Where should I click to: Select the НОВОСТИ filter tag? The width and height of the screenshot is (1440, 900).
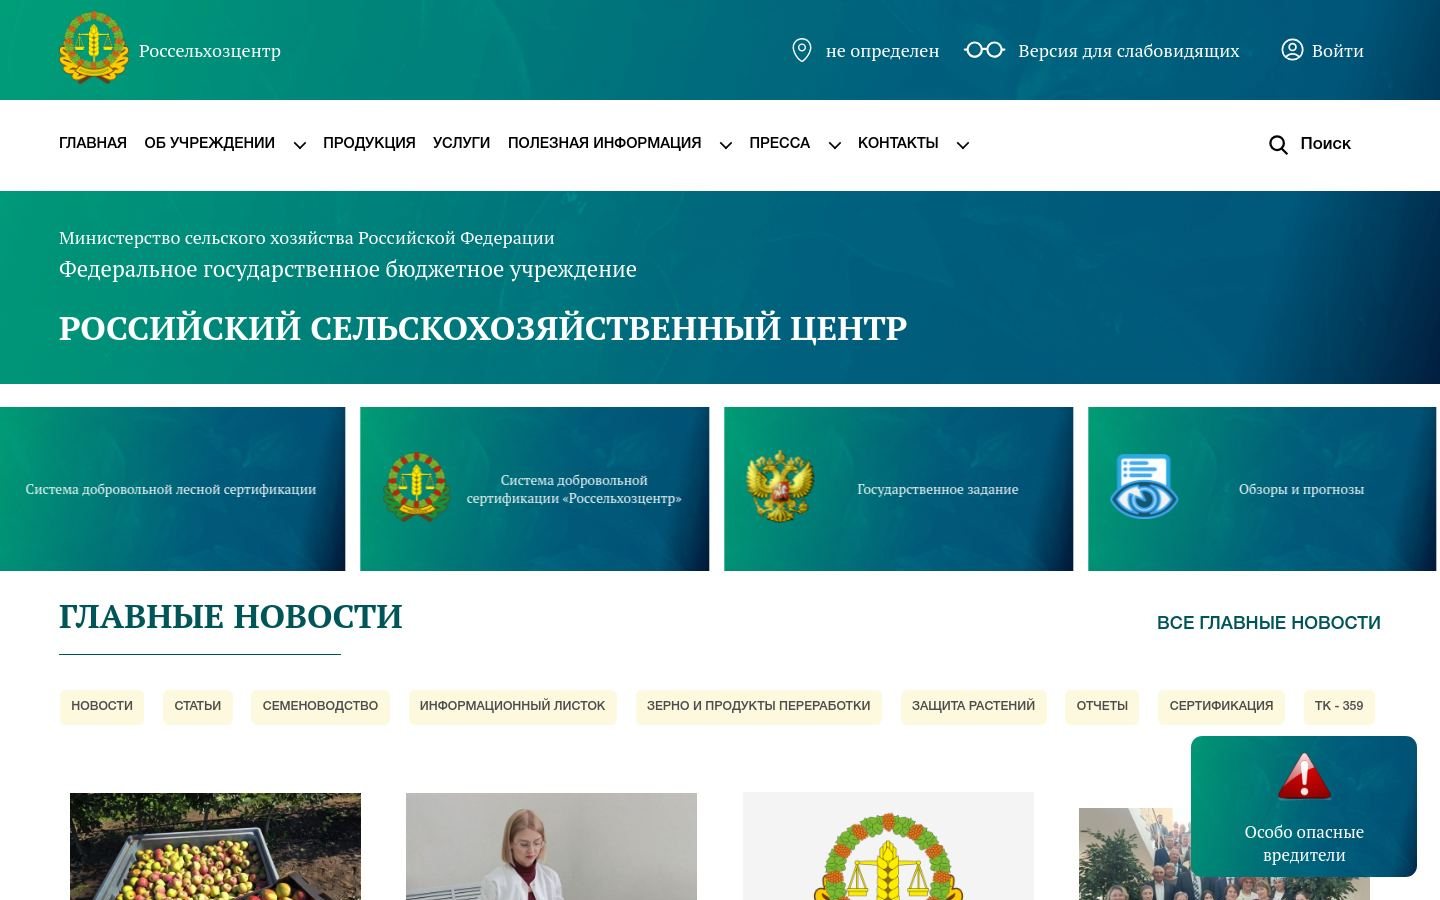102,706
